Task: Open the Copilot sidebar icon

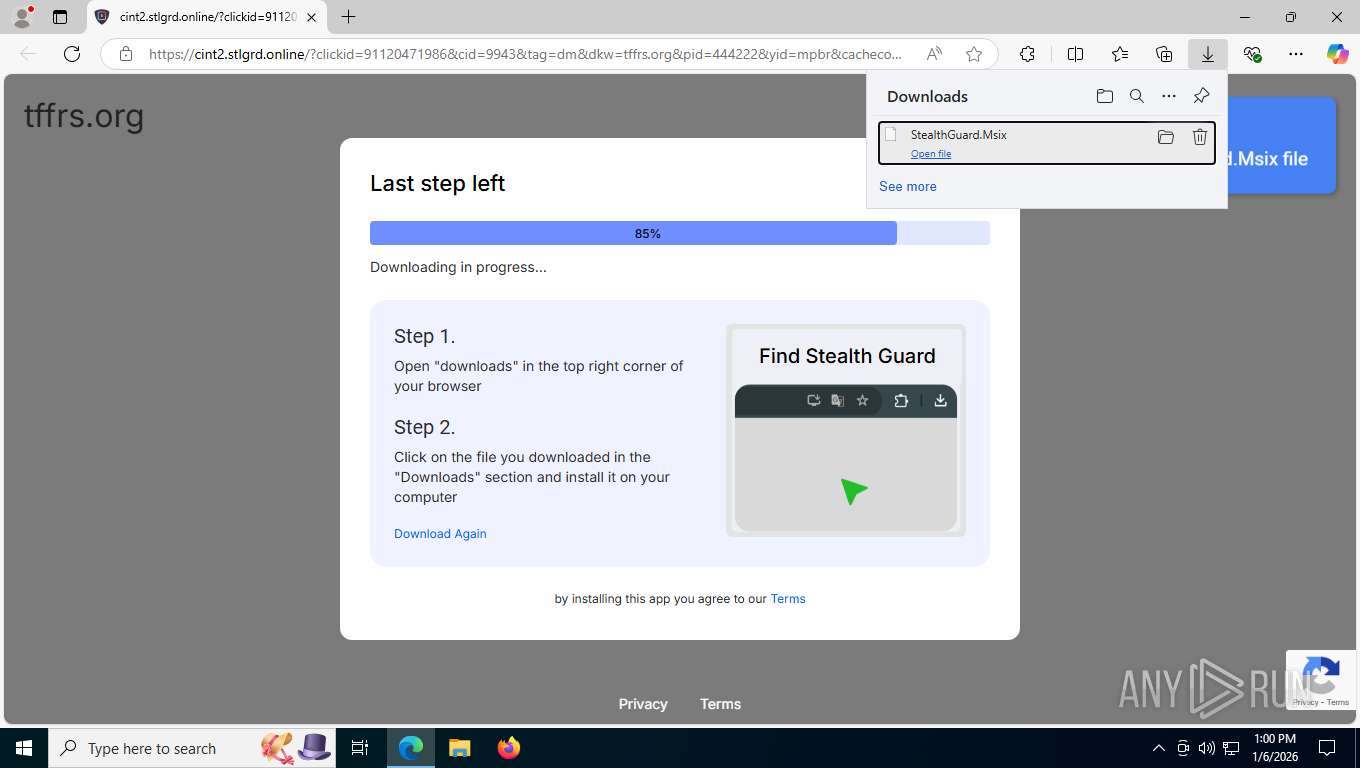Action: [x=1338, y=54]
